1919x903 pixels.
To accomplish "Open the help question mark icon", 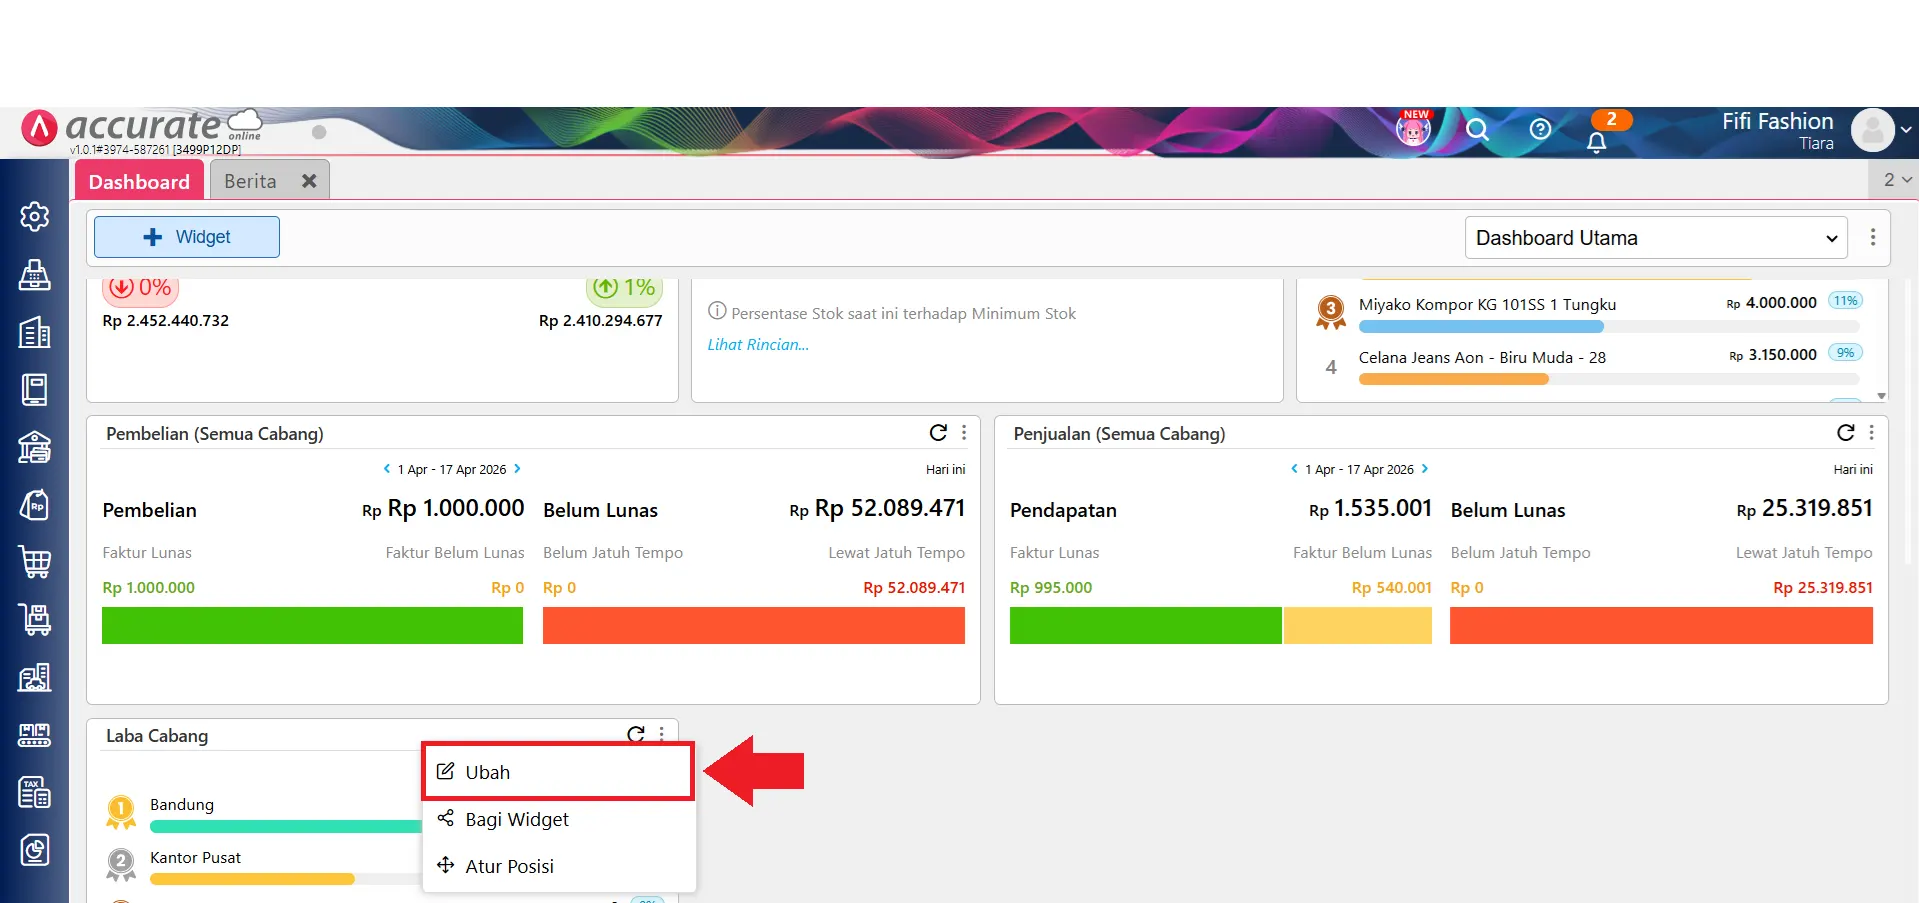I will coord(1540,129).
